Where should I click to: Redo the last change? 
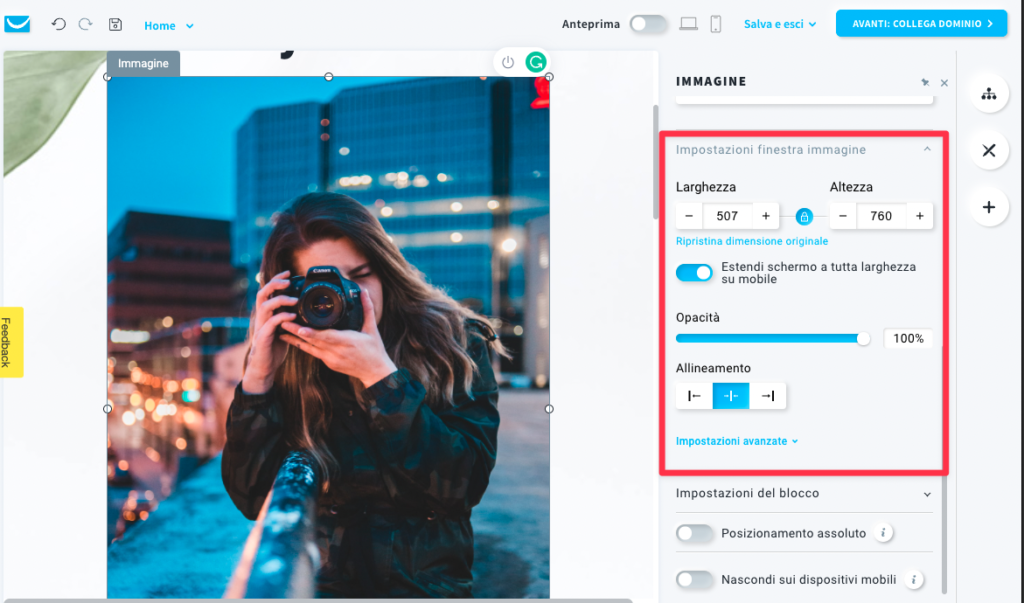tap(86, 24)
